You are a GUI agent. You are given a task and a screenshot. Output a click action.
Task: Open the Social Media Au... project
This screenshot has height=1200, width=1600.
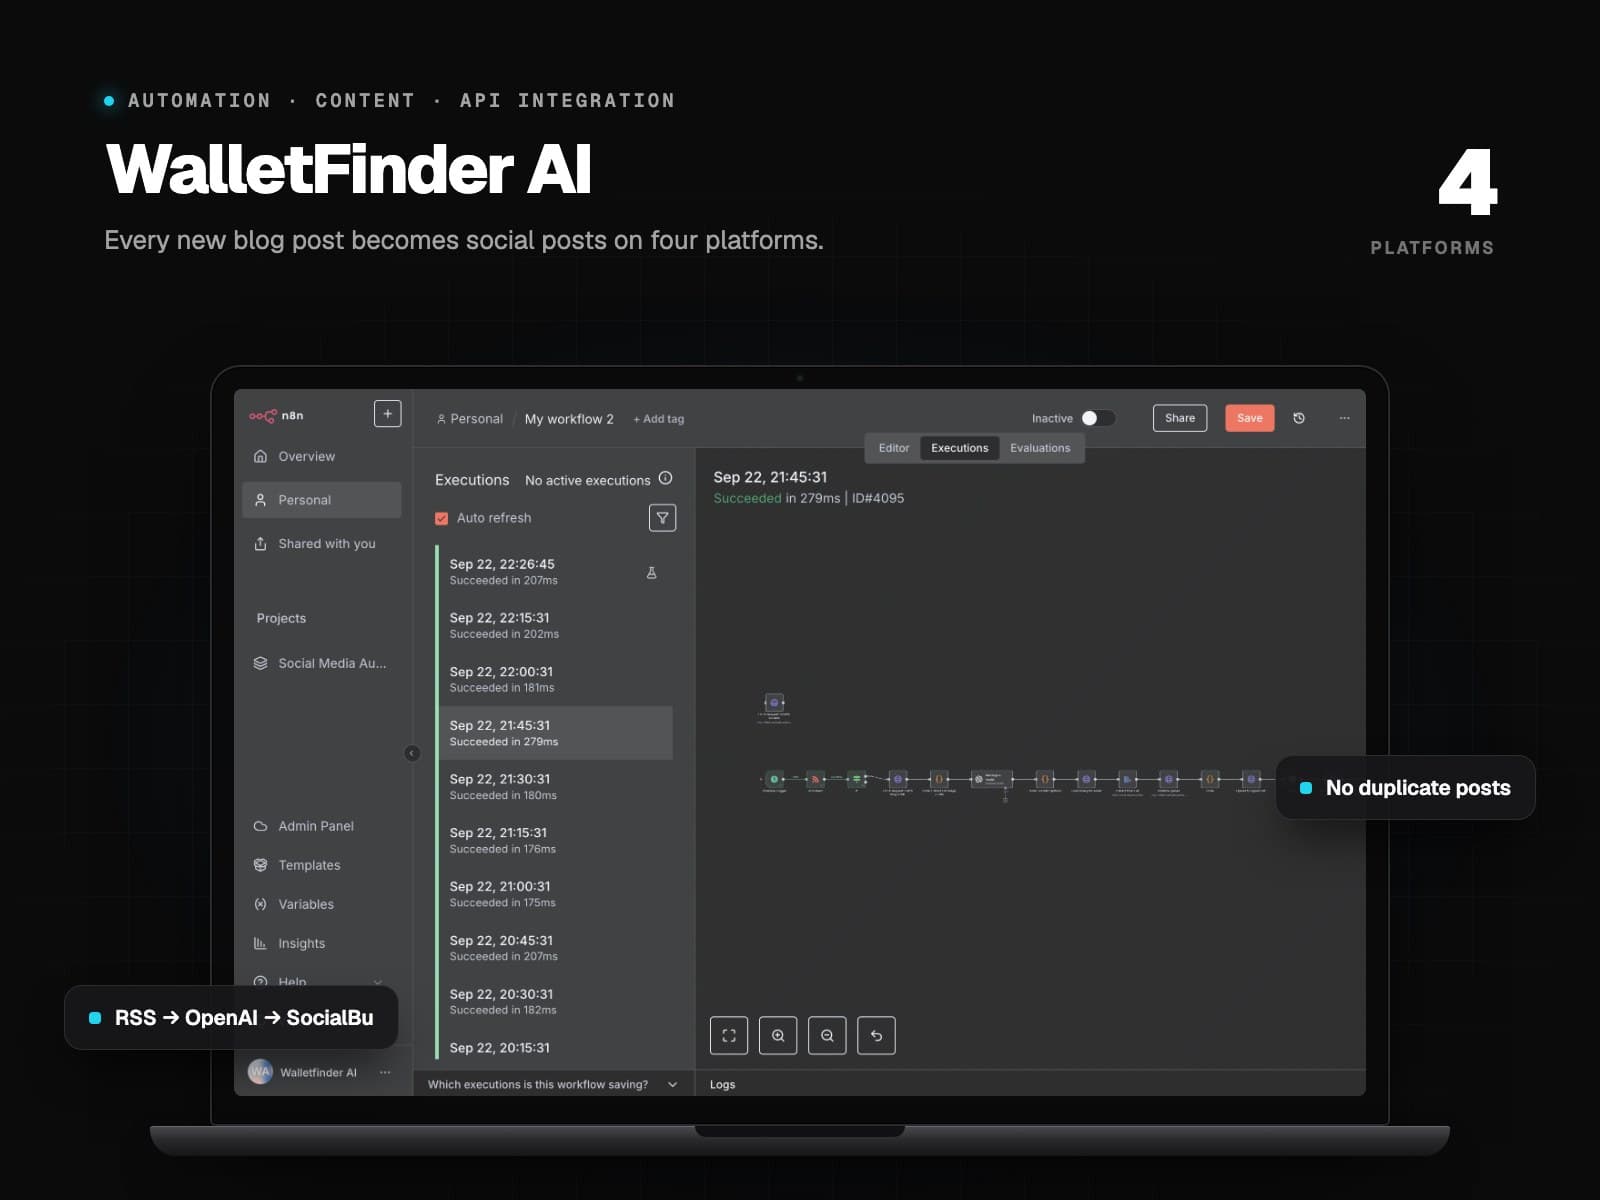322,663
